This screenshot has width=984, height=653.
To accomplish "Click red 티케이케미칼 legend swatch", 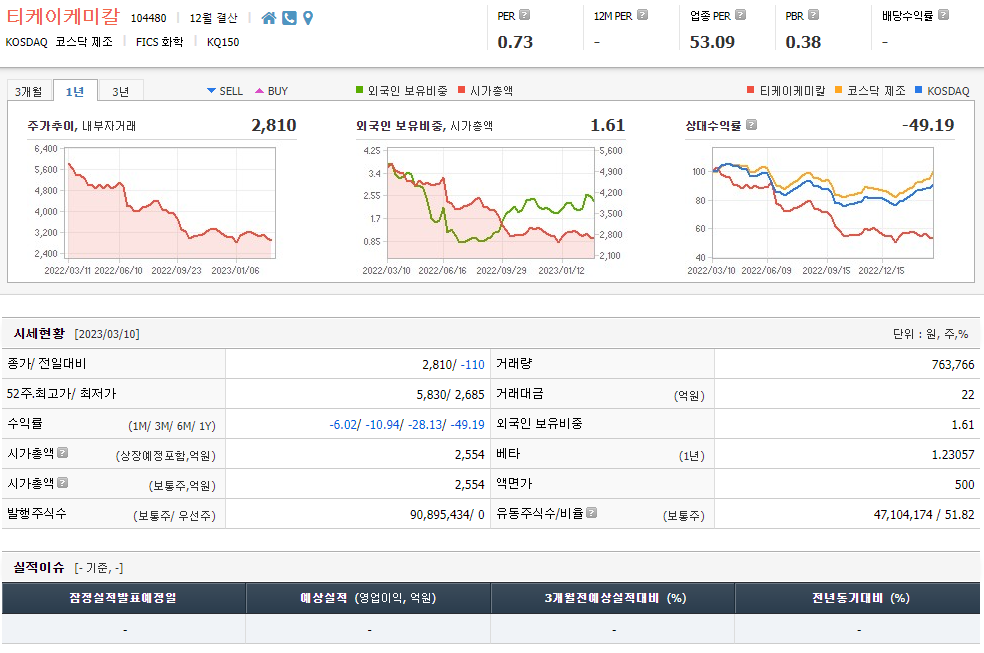I will click(751, 90).
